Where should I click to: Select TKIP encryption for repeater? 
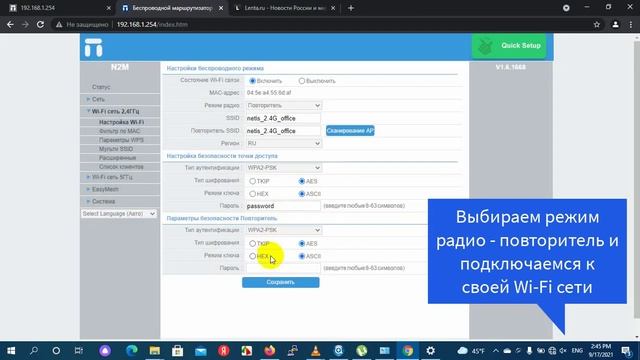click(252, 243)
